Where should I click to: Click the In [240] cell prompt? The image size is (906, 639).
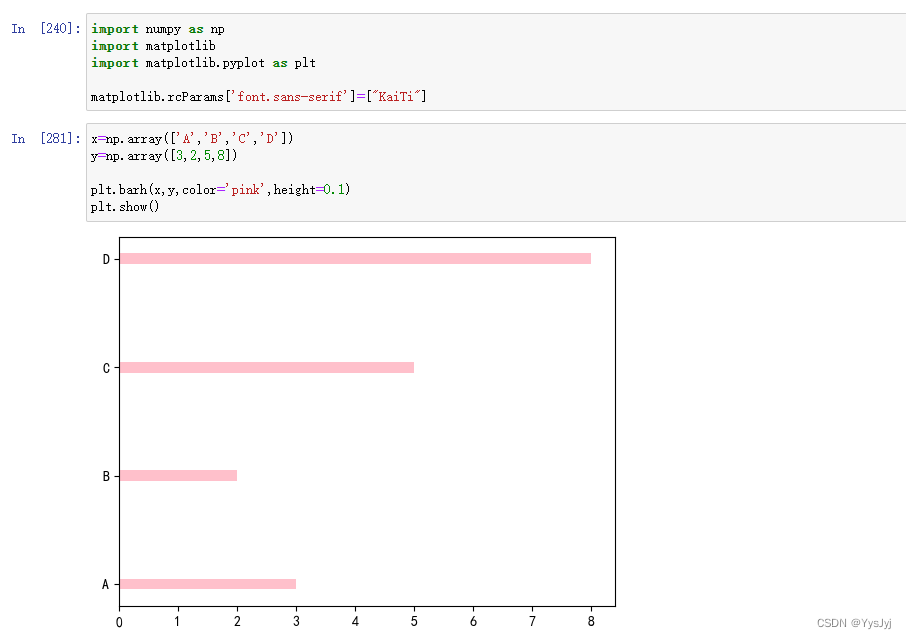(x=46, y=28)
